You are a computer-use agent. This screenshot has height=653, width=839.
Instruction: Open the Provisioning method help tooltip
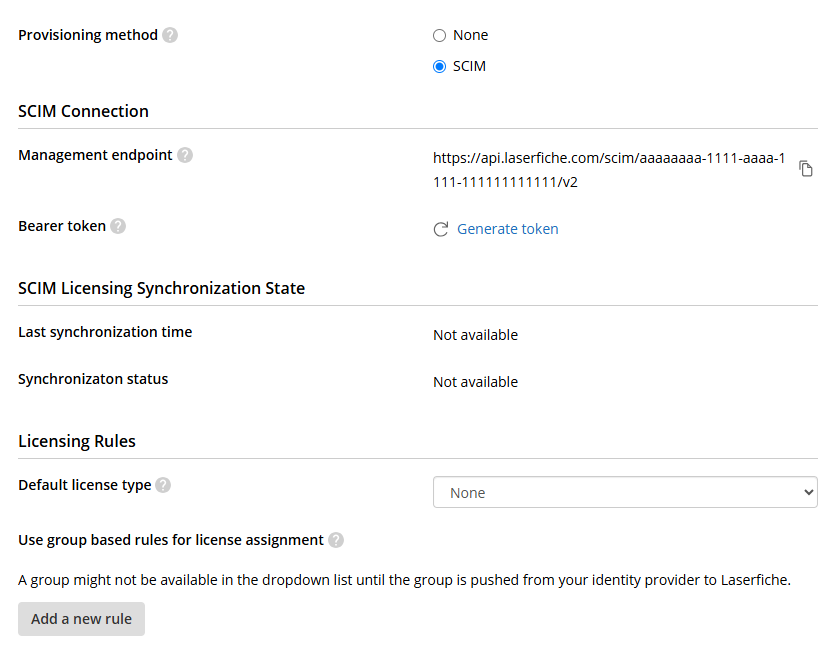(x=170, y=35)
